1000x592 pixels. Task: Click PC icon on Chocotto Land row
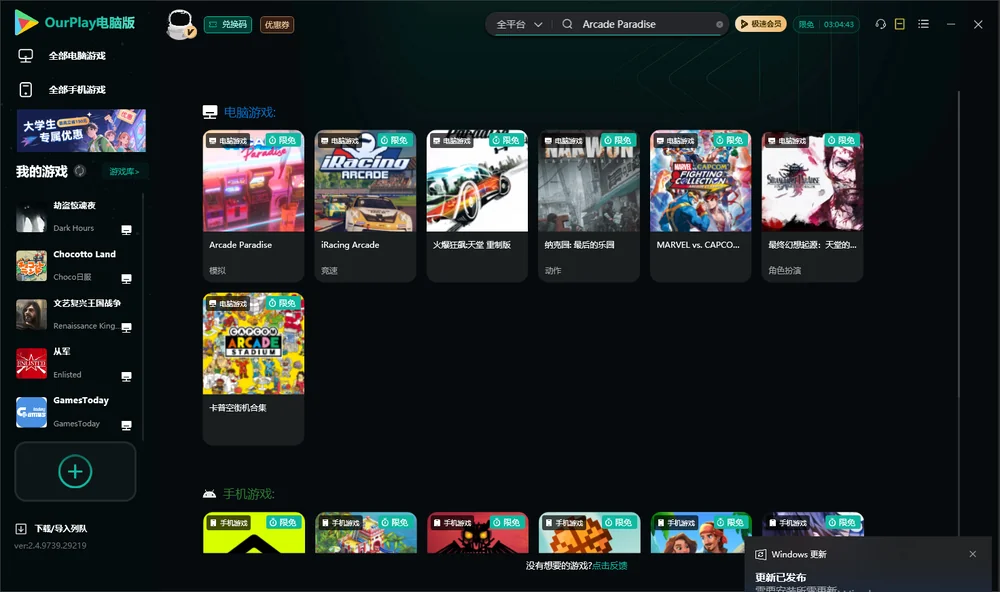[x=126, y=279]
